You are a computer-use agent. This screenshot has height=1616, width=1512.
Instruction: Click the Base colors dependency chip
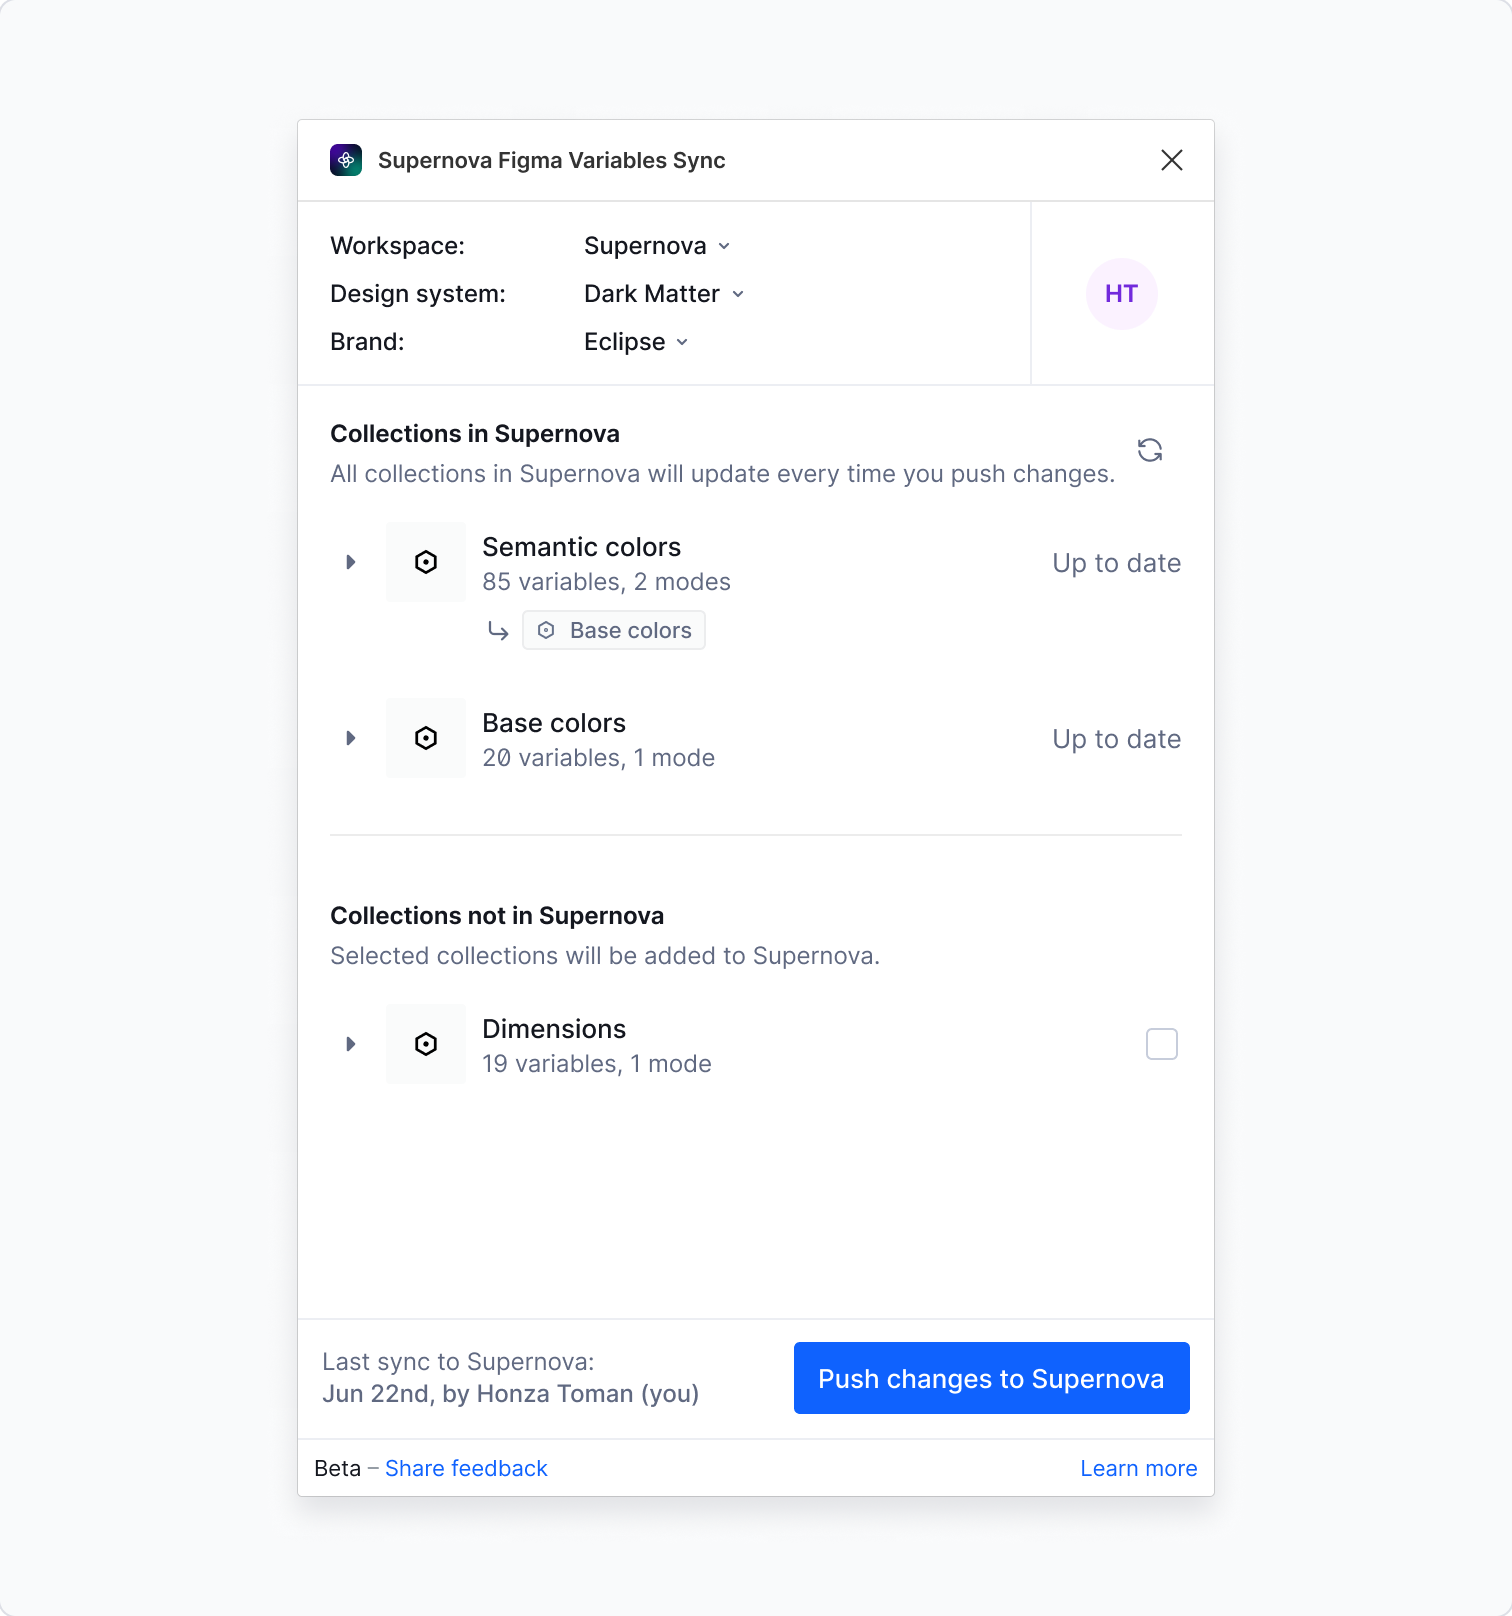(613, 630)
